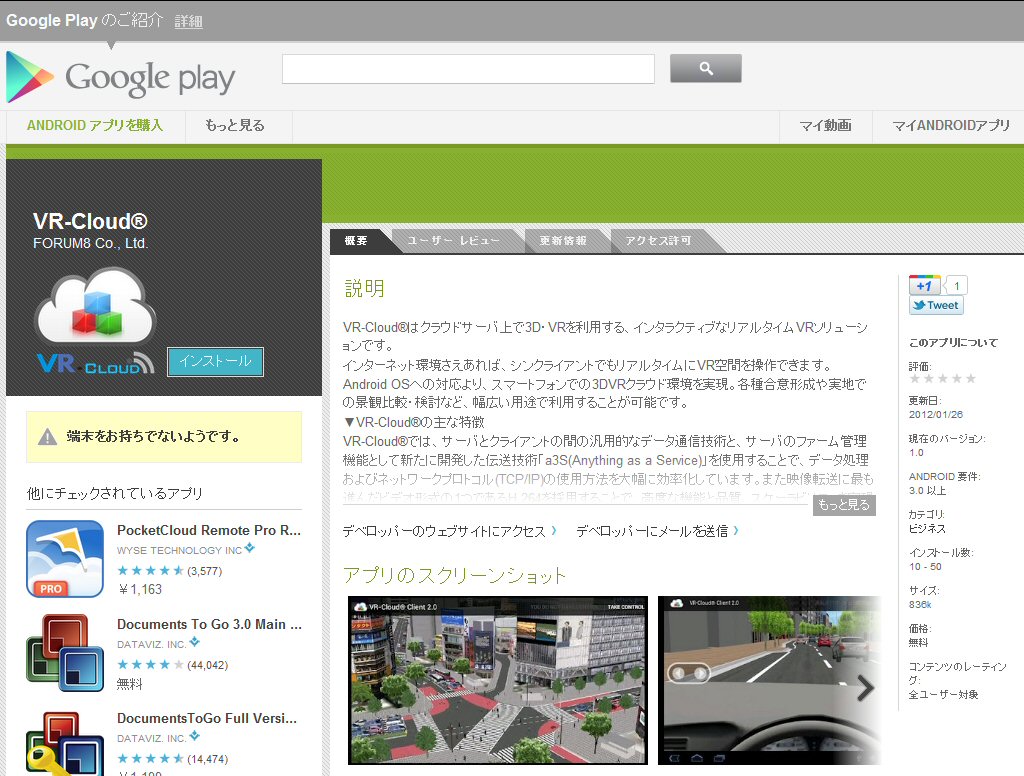The image size is (1024, 776).
Task: Click the WYSE TECHNOLOGY INC developer link
Action: coord(180,551)
